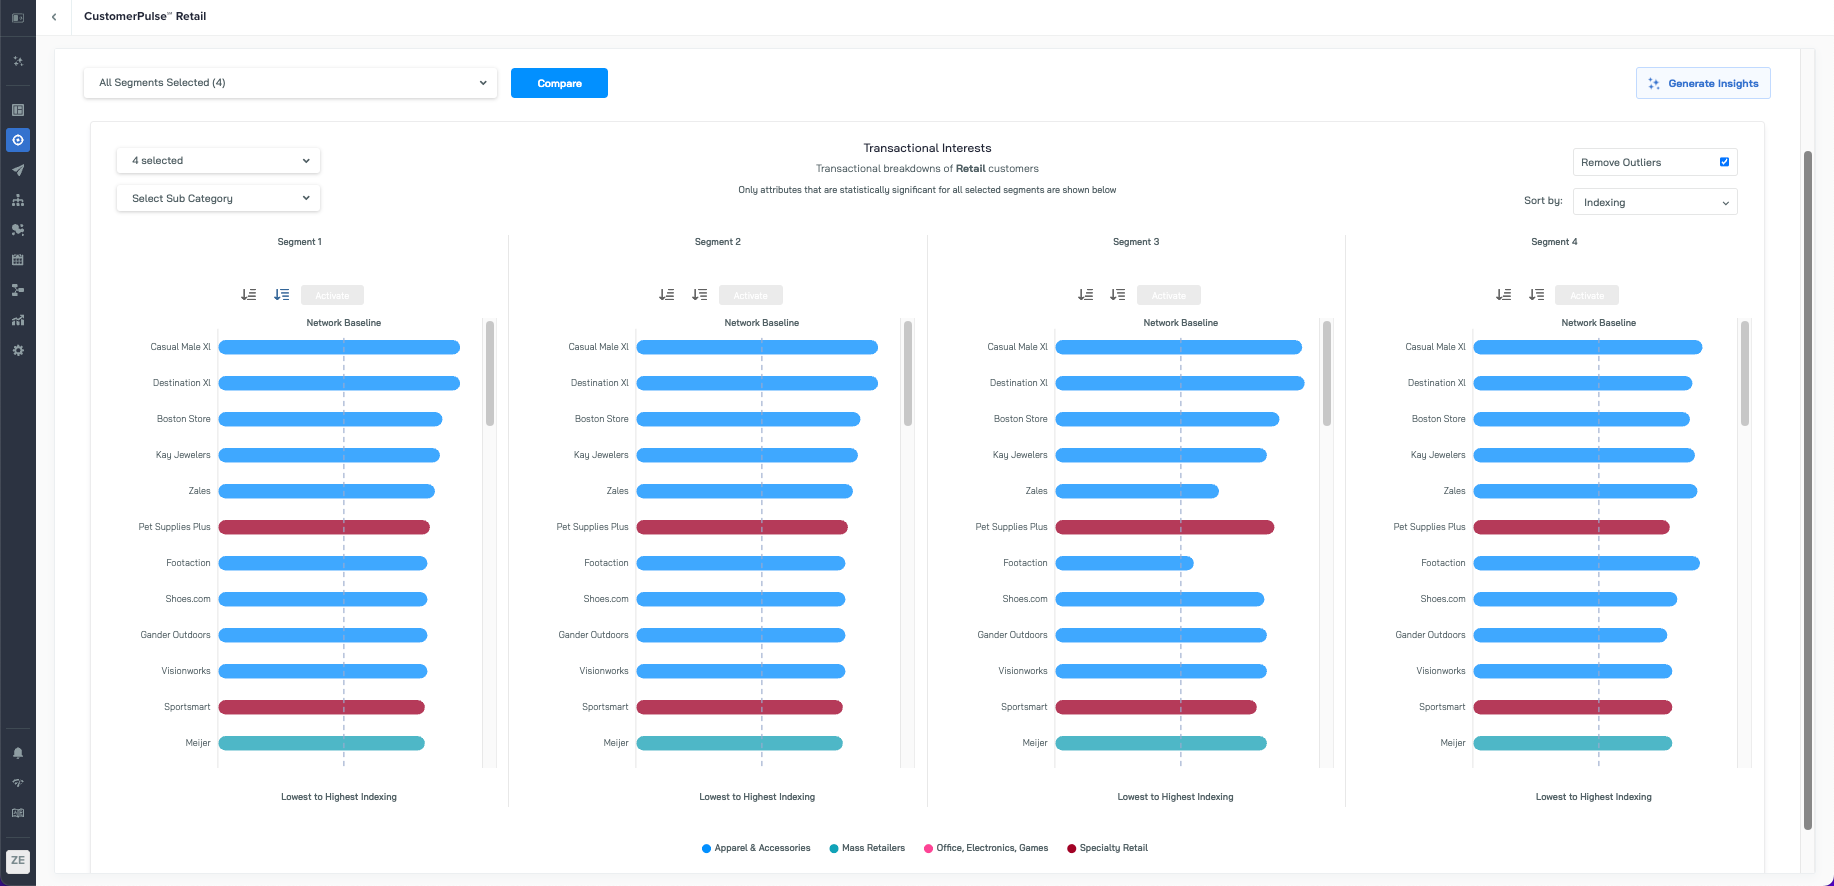Click second sort icon under Segment 4
This screenshot has height=886, width=1834.
(1537, 295)
